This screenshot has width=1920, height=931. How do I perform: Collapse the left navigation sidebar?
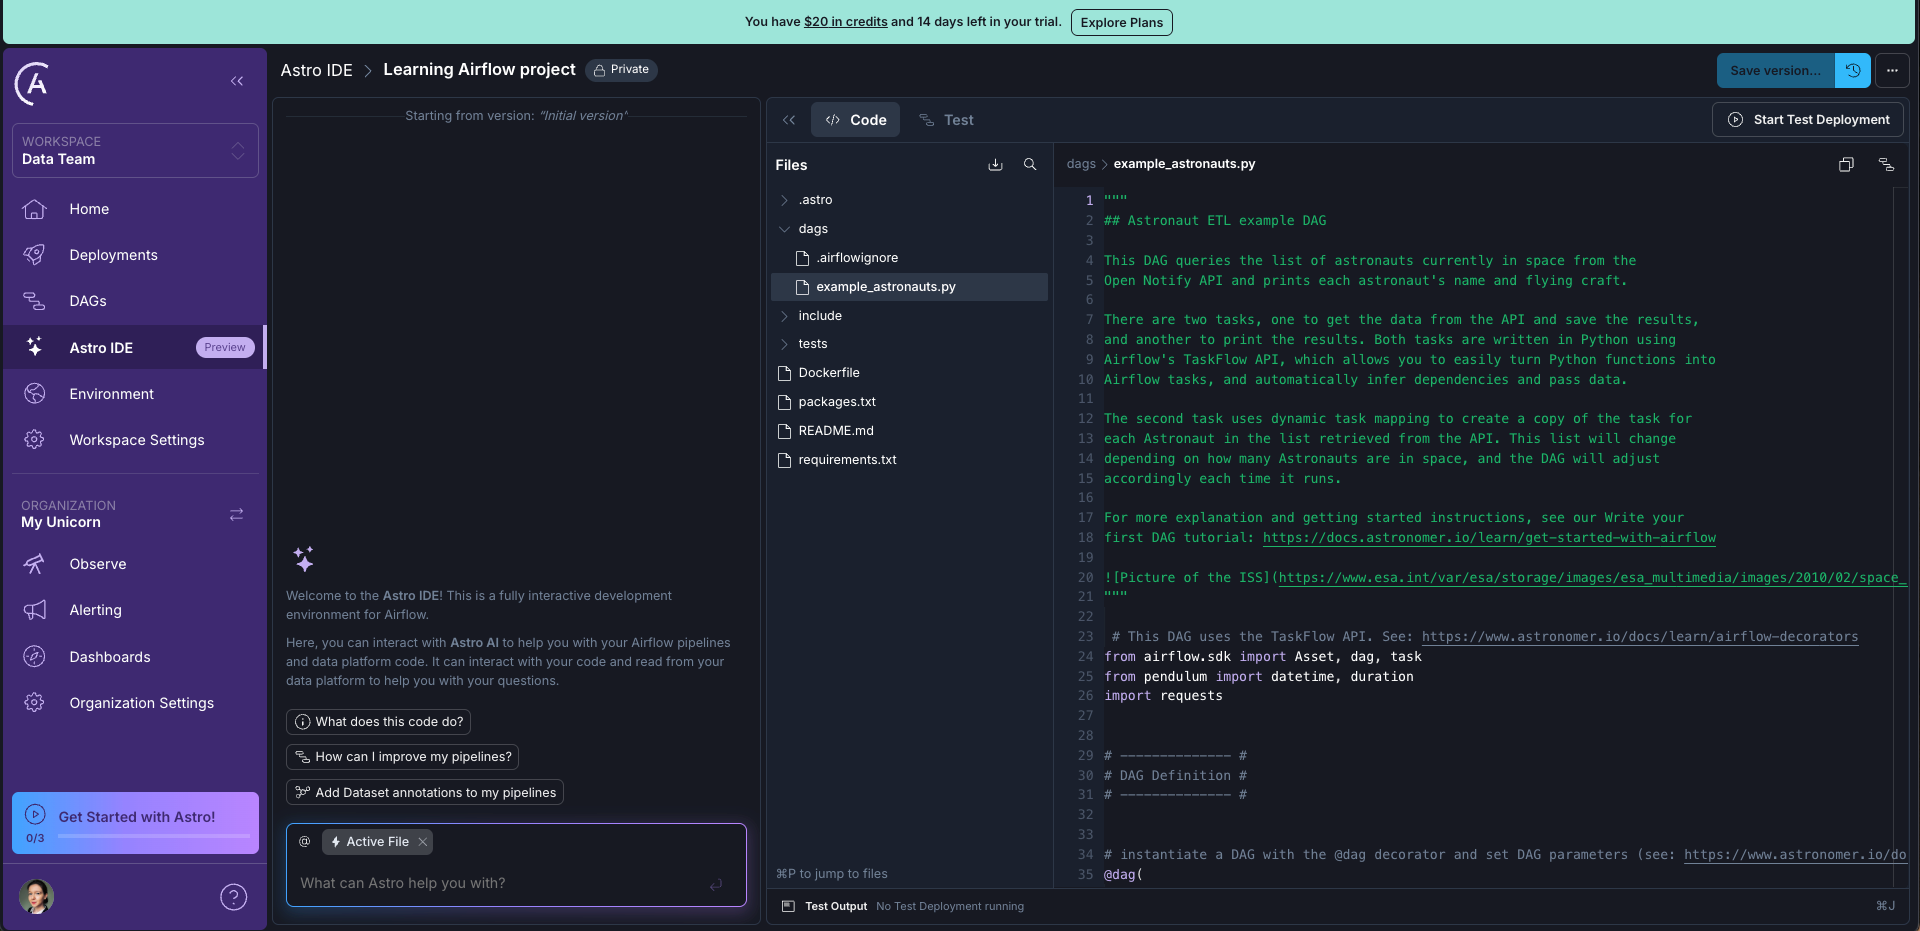(x=237, y=81)
